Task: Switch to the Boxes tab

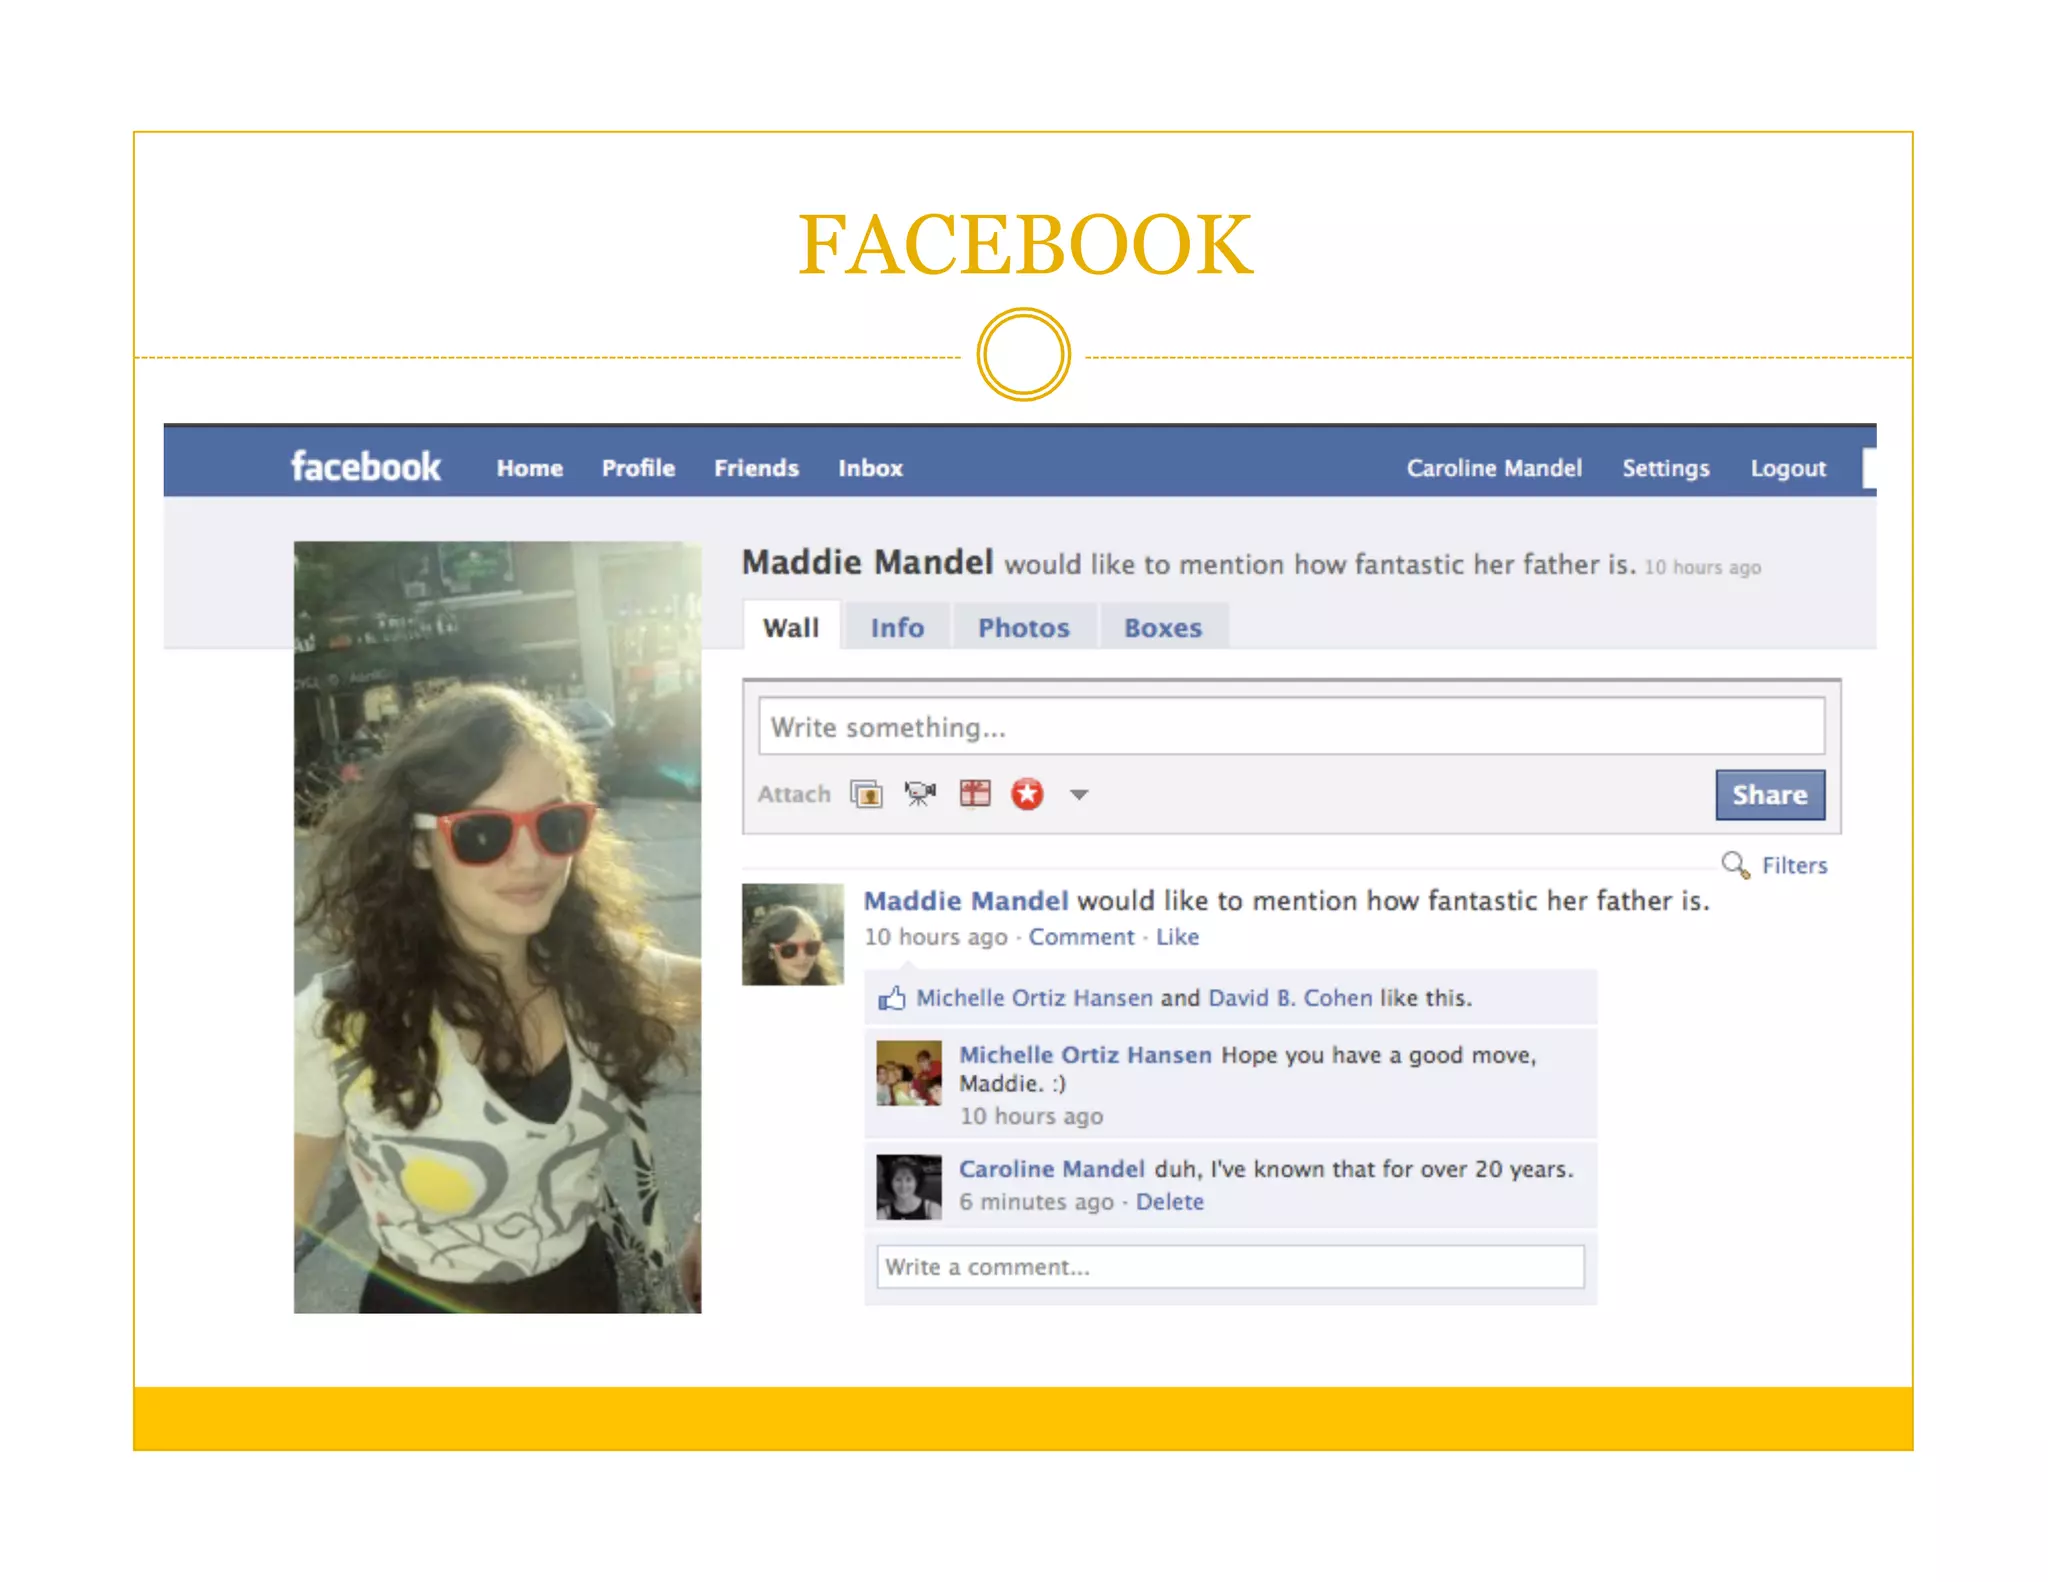Action: click(1163, 627)
